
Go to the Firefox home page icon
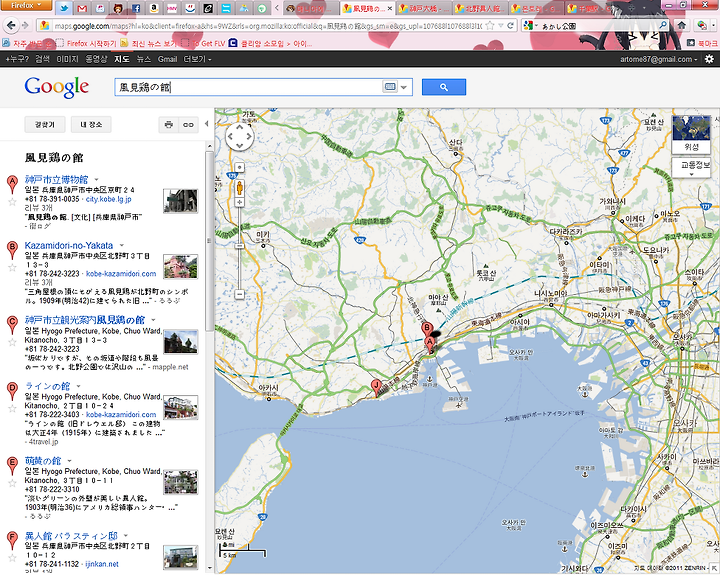coord(682,25)
